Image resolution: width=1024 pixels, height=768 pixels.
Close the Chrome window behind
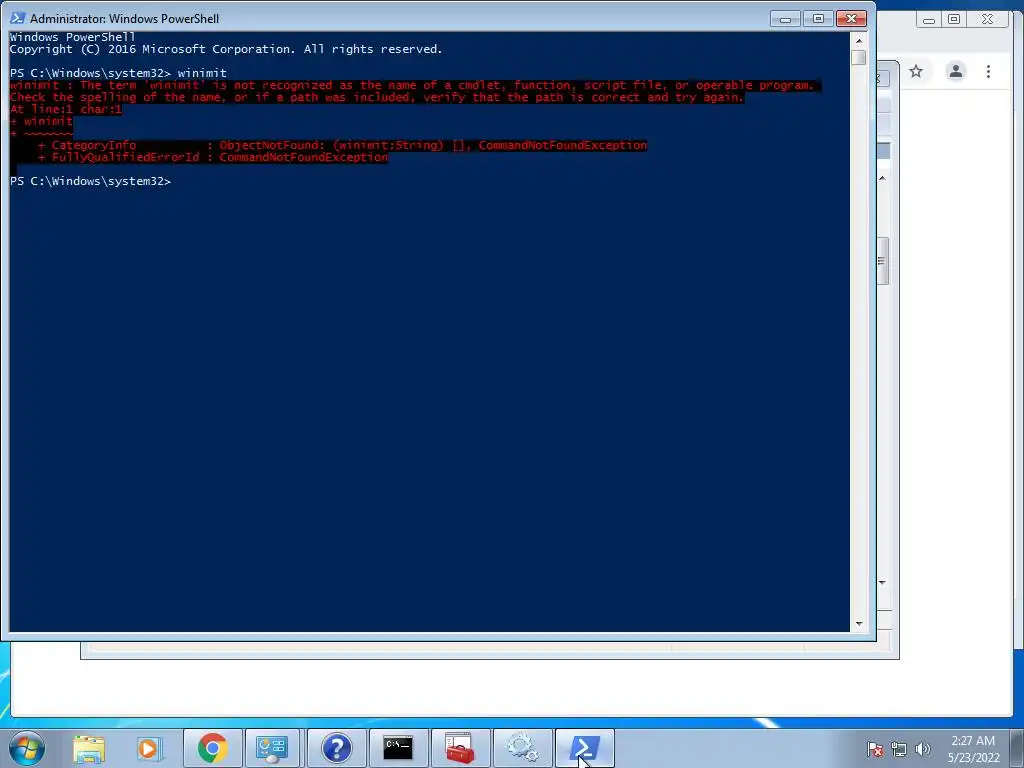988,20
